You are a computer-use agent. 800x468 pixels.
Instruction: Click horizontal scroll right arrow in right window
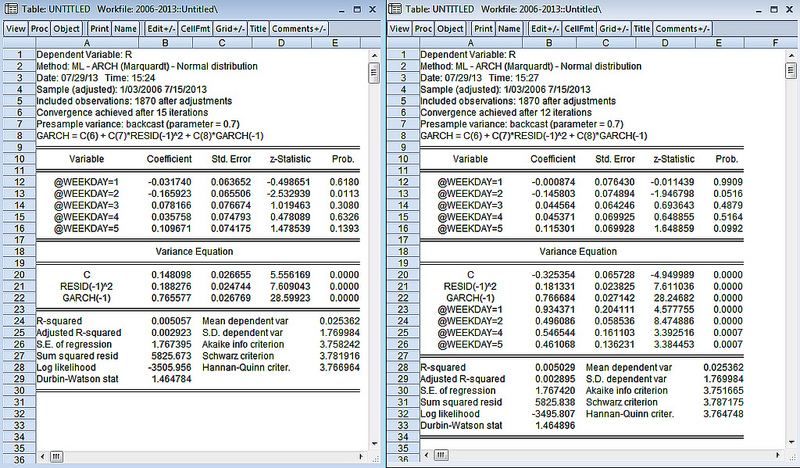click(x=778, y=455)
